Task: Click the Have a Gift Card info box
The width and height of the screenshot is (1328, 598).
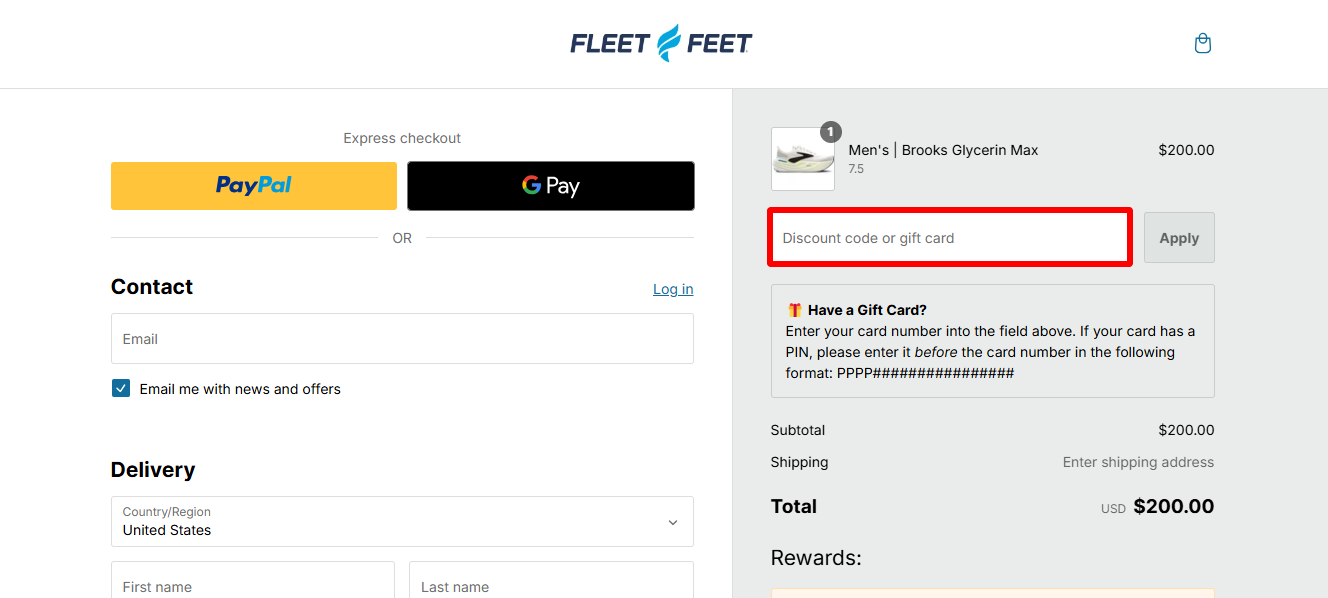Action: click(993, 341)
